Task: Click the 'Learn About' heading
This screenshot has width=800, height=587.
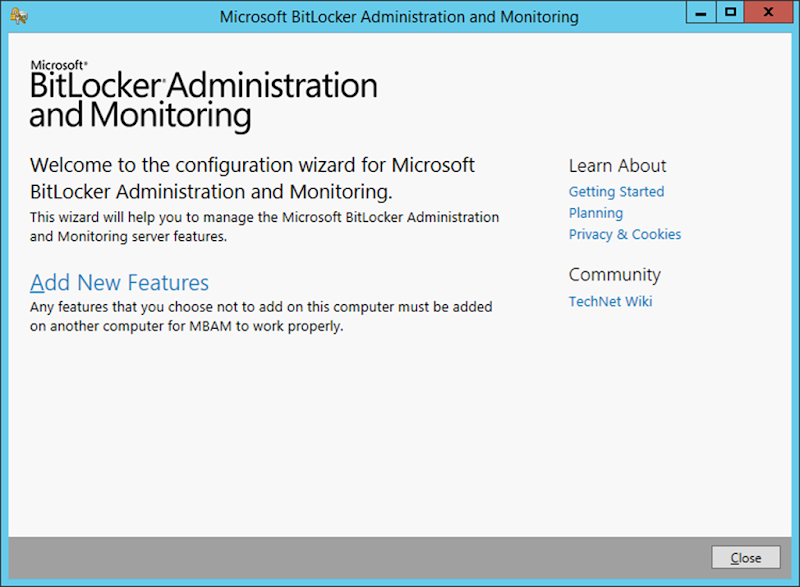Action: click(x=617, y=166)
